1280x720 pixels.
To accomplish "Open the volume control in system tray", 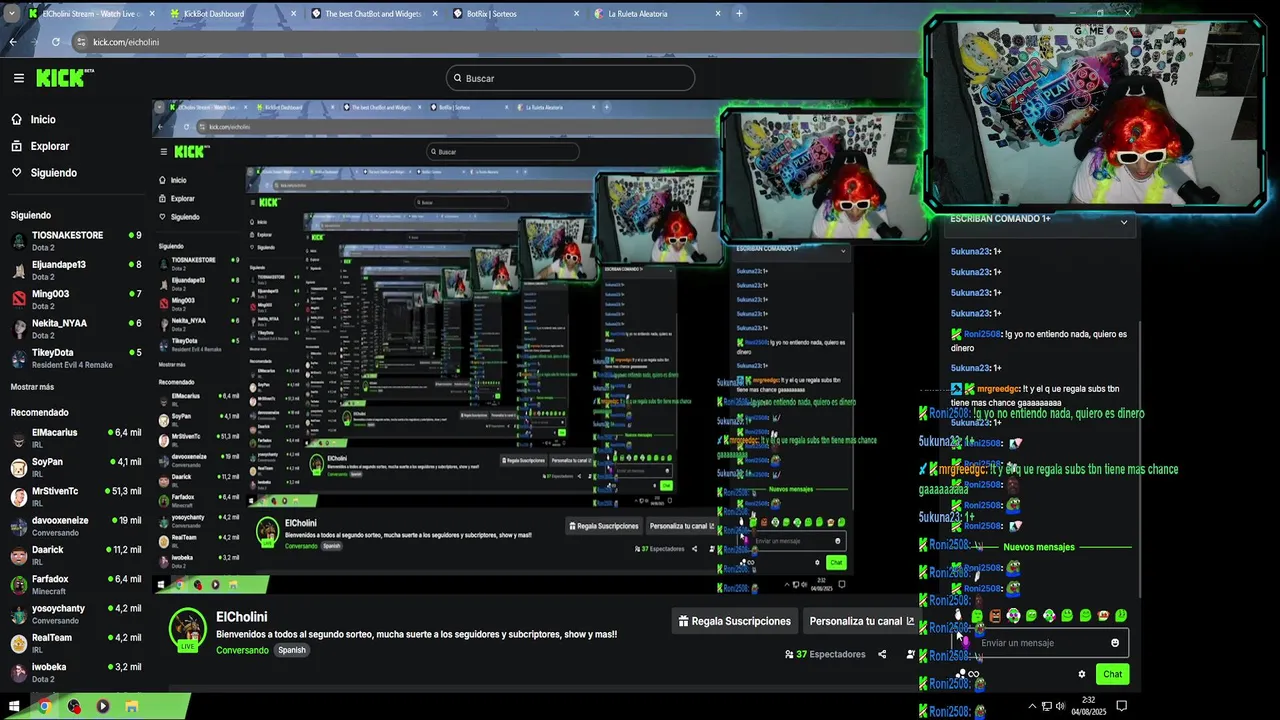I will 1060,706.
